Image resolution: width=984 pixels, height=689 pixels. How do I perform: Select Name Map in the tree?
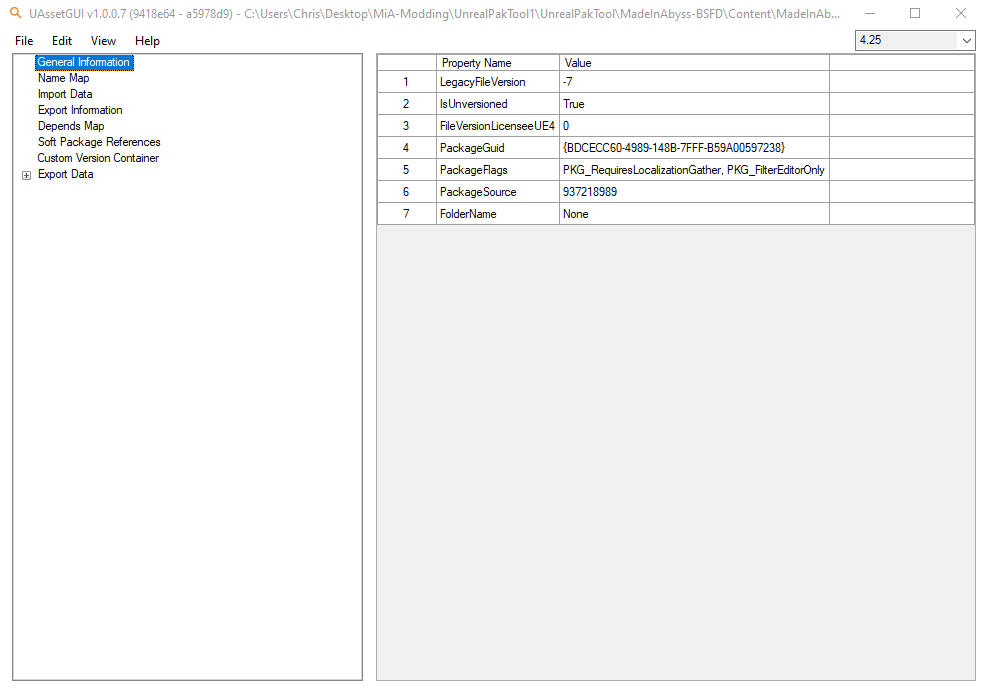(x=63, y=78)
